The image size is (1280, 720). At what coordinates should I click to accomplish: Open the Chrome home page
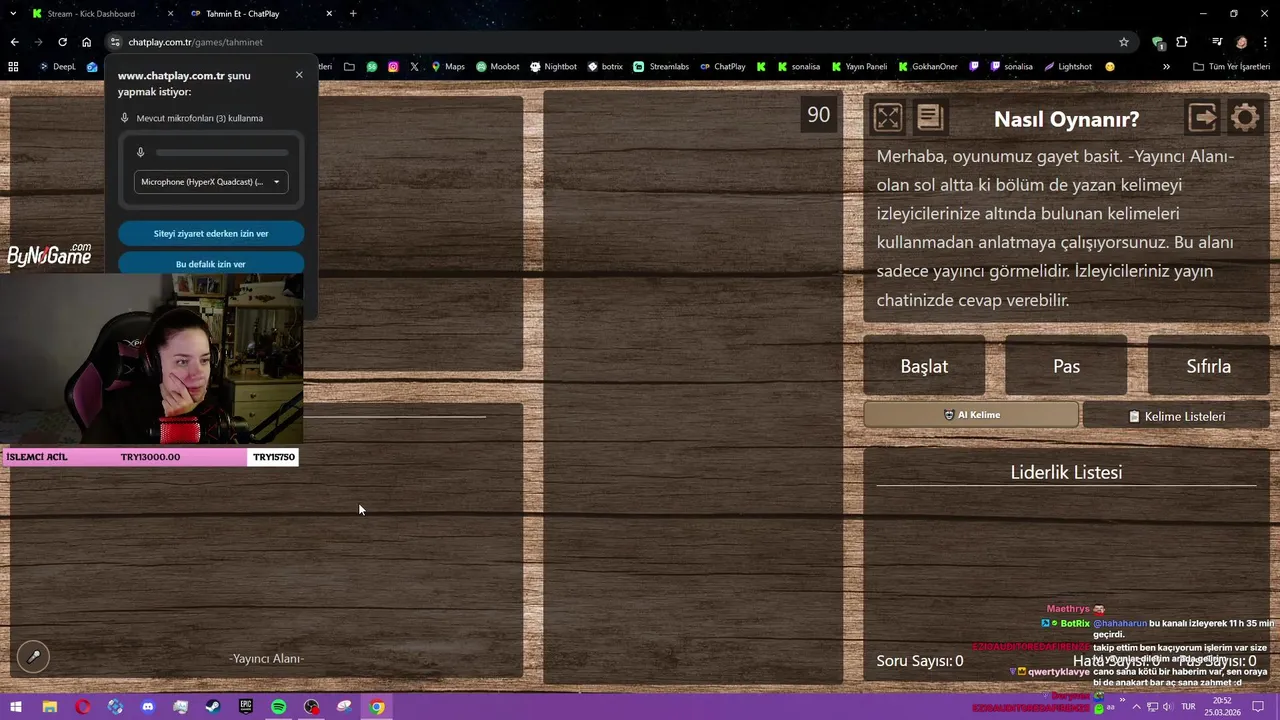pyautogui.click(x=86, y=42)
